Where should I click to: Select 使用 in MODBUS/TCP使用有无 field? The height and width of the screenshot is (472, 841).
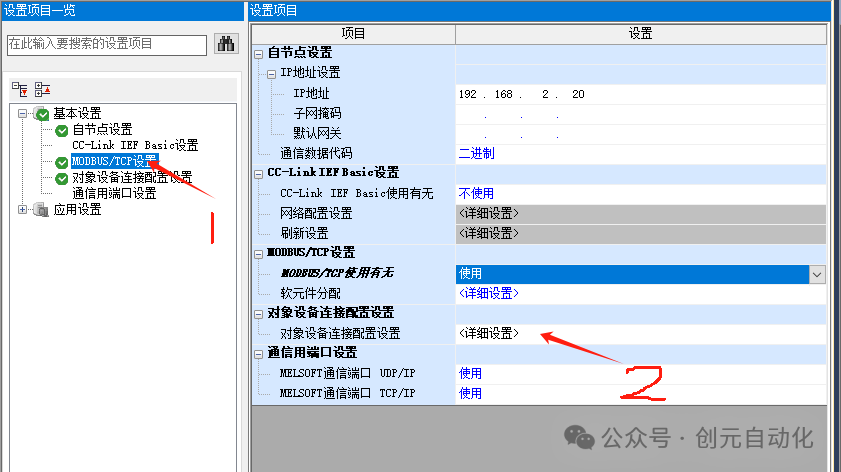[x=632, y=274]
